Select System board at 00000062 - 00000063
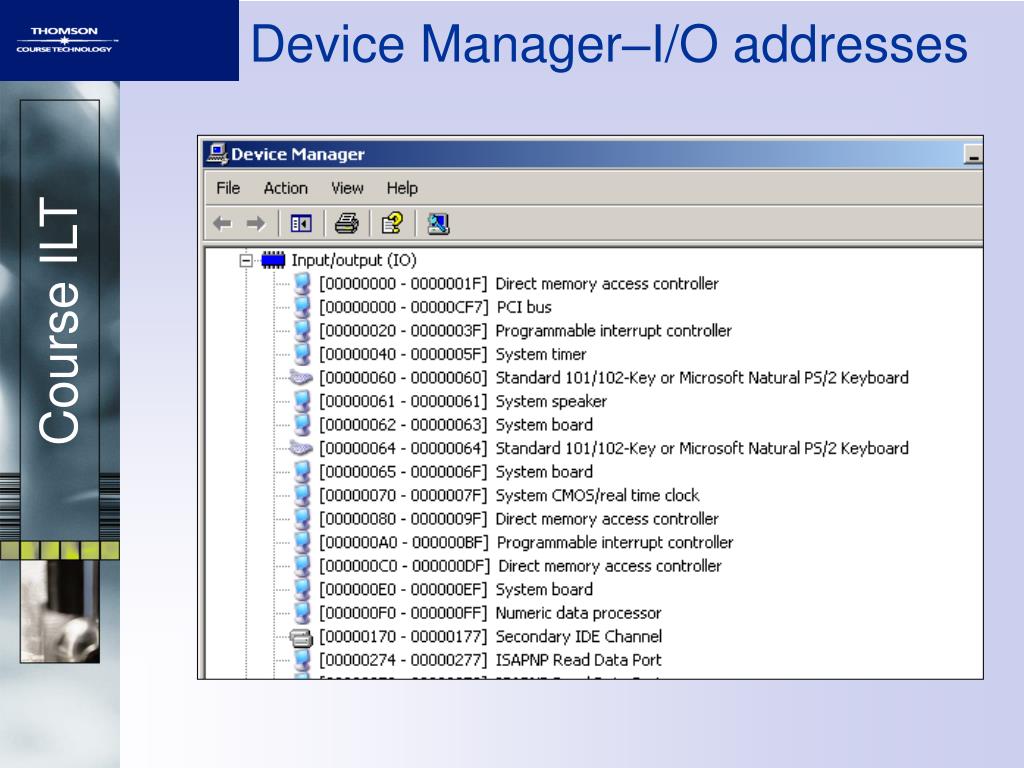Screen dimensions: 1024x768 (x=456, y=424)
